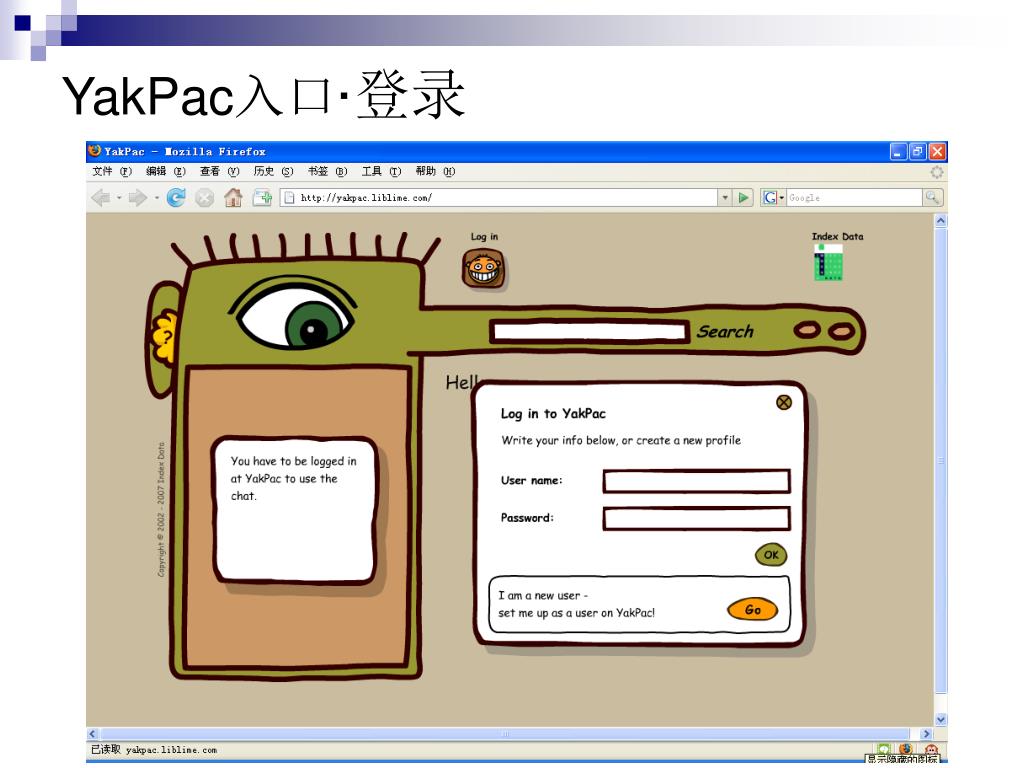Close the Log in to YakPac dialog
The width and height of the screenshot is (1024, 768).
[x=784, y=402]
